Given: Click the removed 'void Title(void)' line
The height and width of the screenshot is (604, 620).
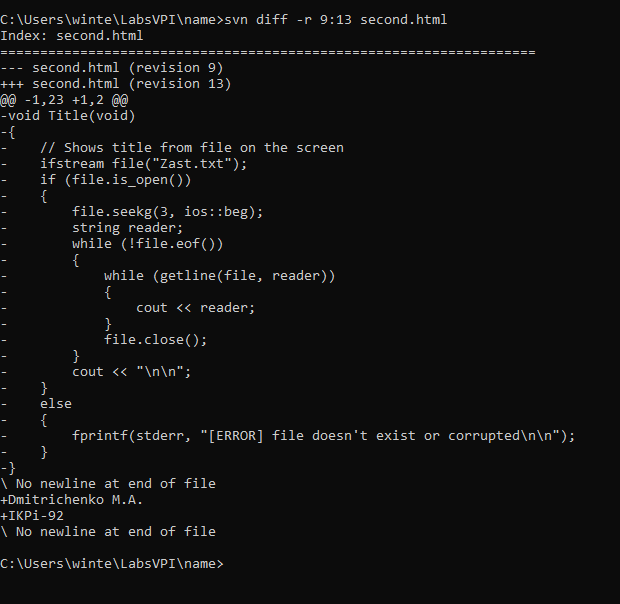Looking at the screenshot, I should tap(68, 116).
